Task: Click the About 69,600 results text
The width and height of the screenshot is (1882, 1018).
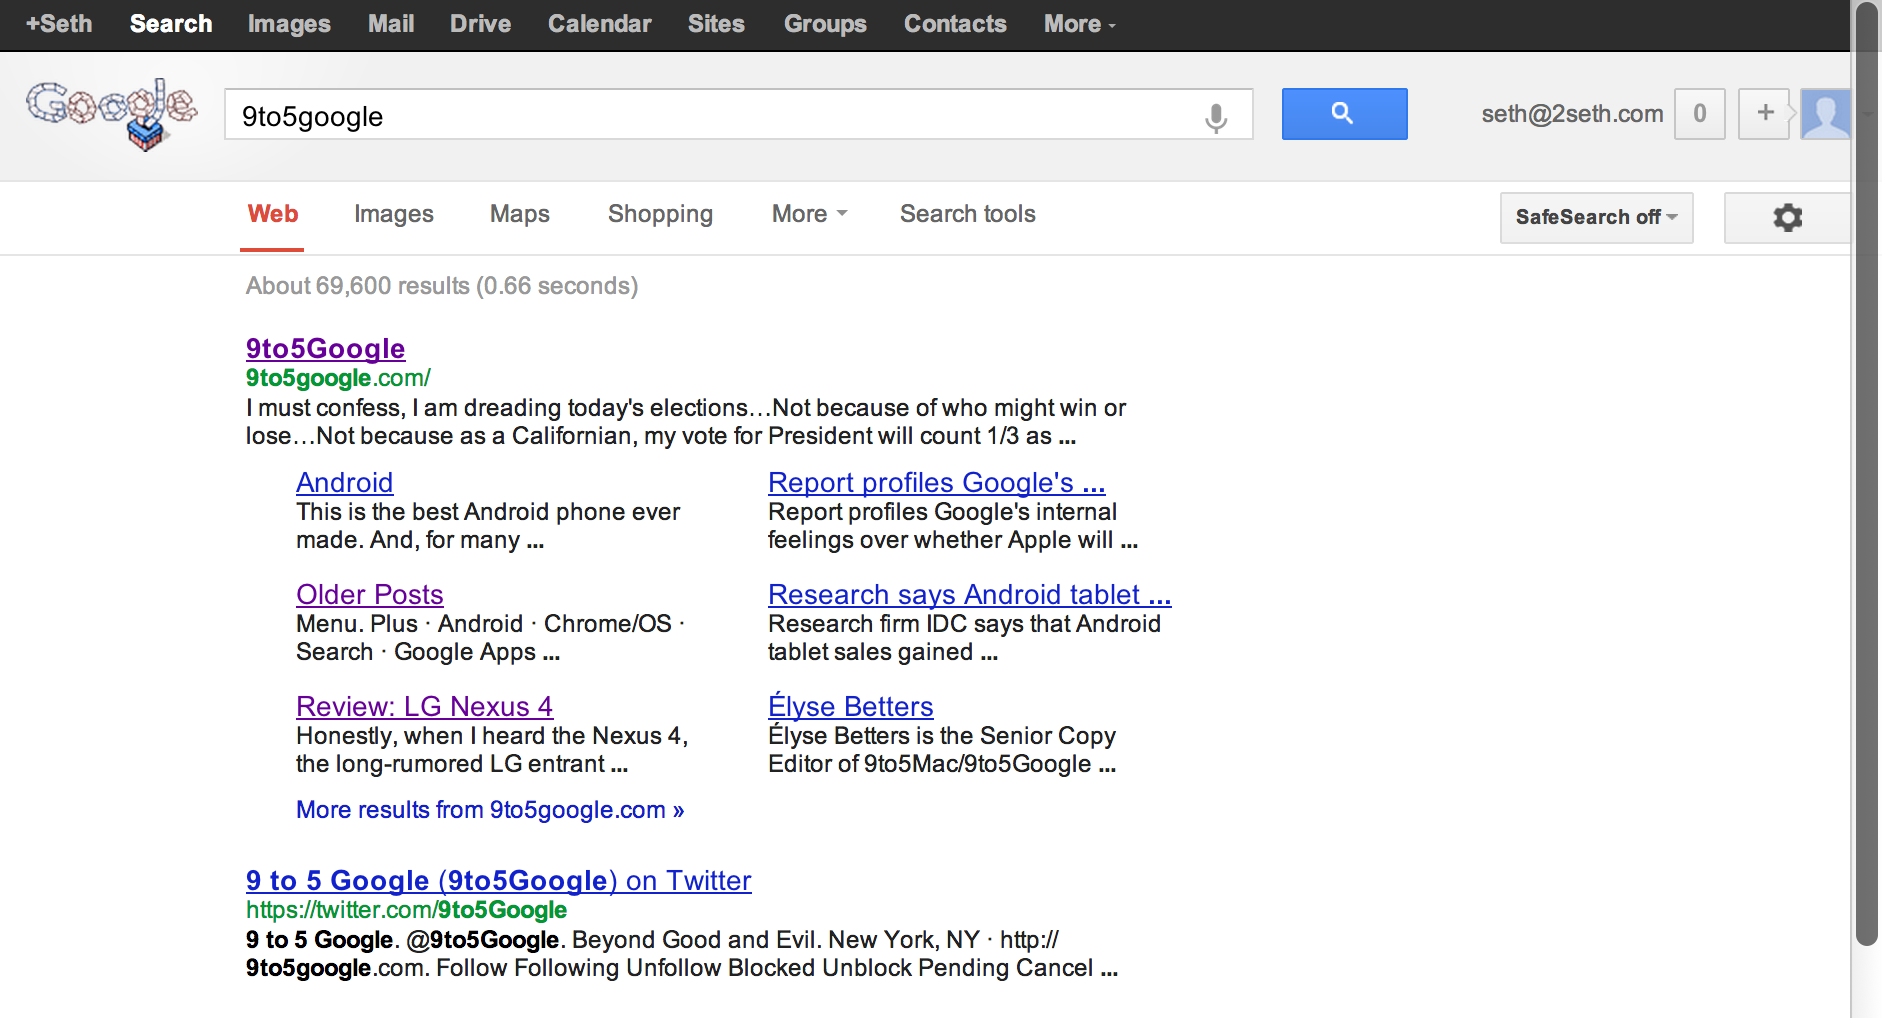Action: click(x=442, y=286)
